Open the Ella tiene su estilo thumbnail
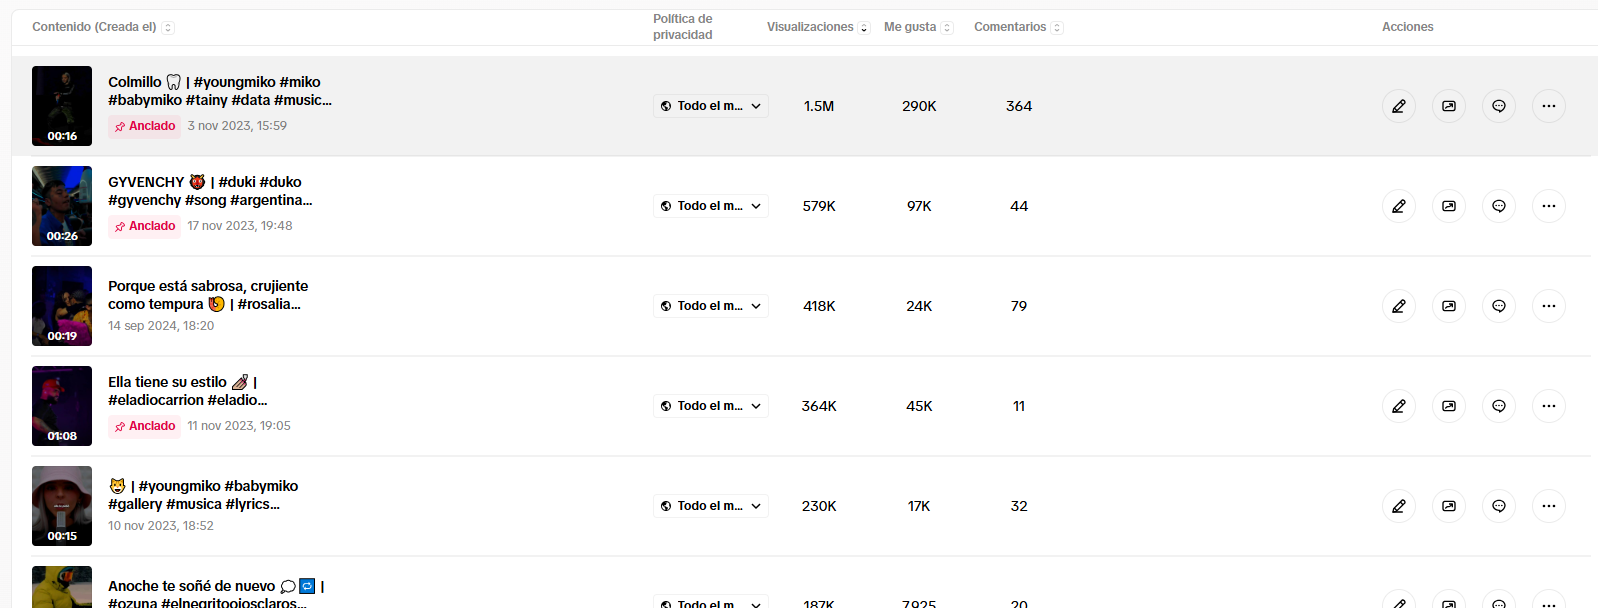 click(62, 406)
